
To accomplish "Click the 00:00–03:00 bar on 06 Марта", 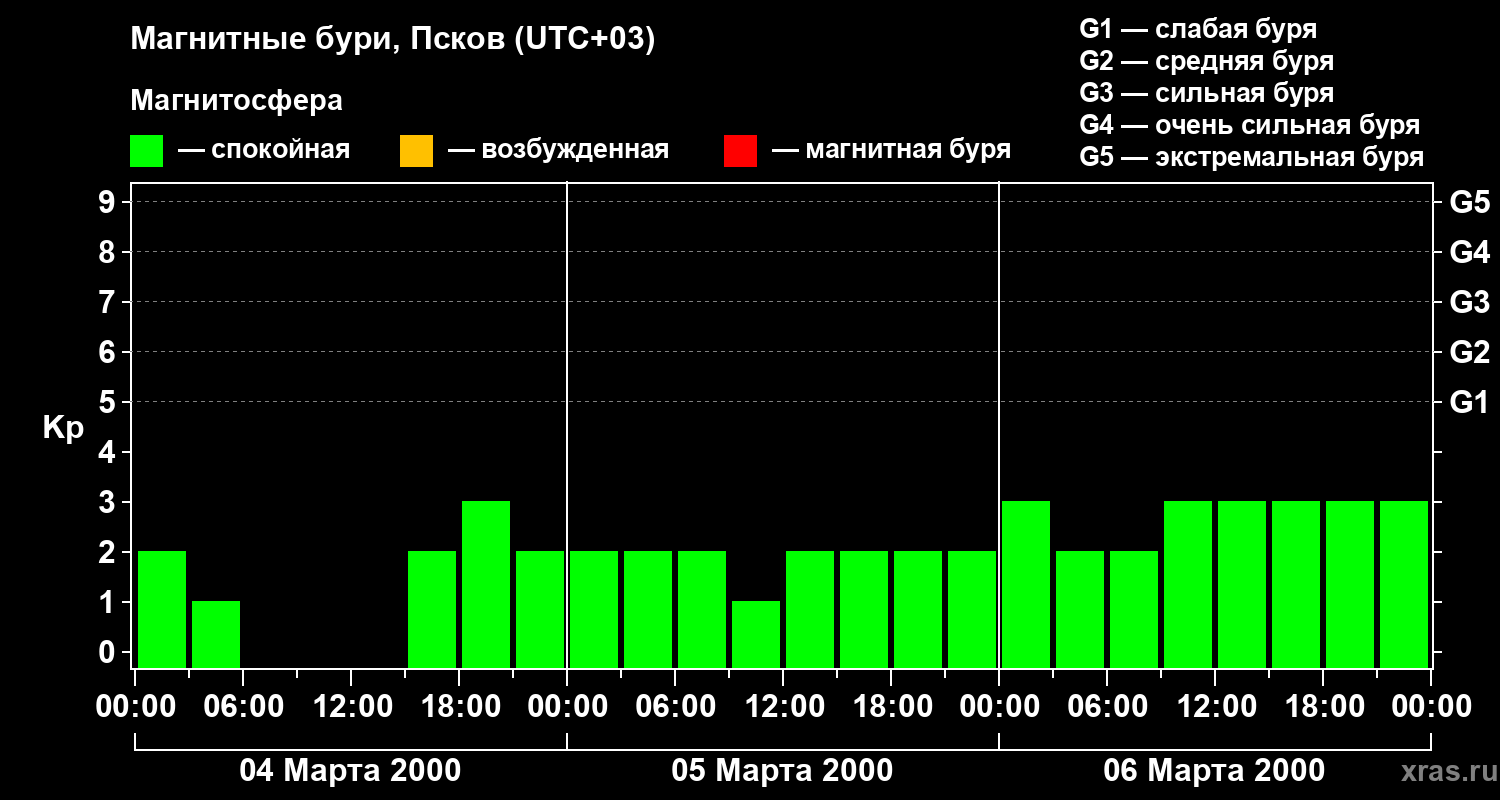I will coord(1026,584).
